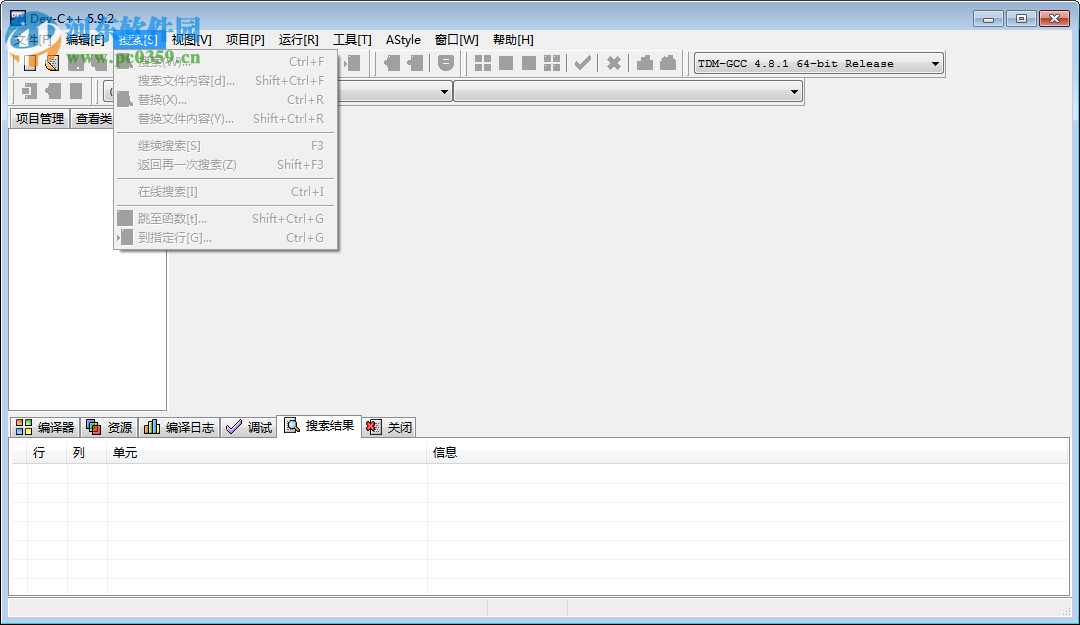Viewport: 1080px width, 625px height.
Task: Expand the class browser combo box
Action: [x=443, y=91]
